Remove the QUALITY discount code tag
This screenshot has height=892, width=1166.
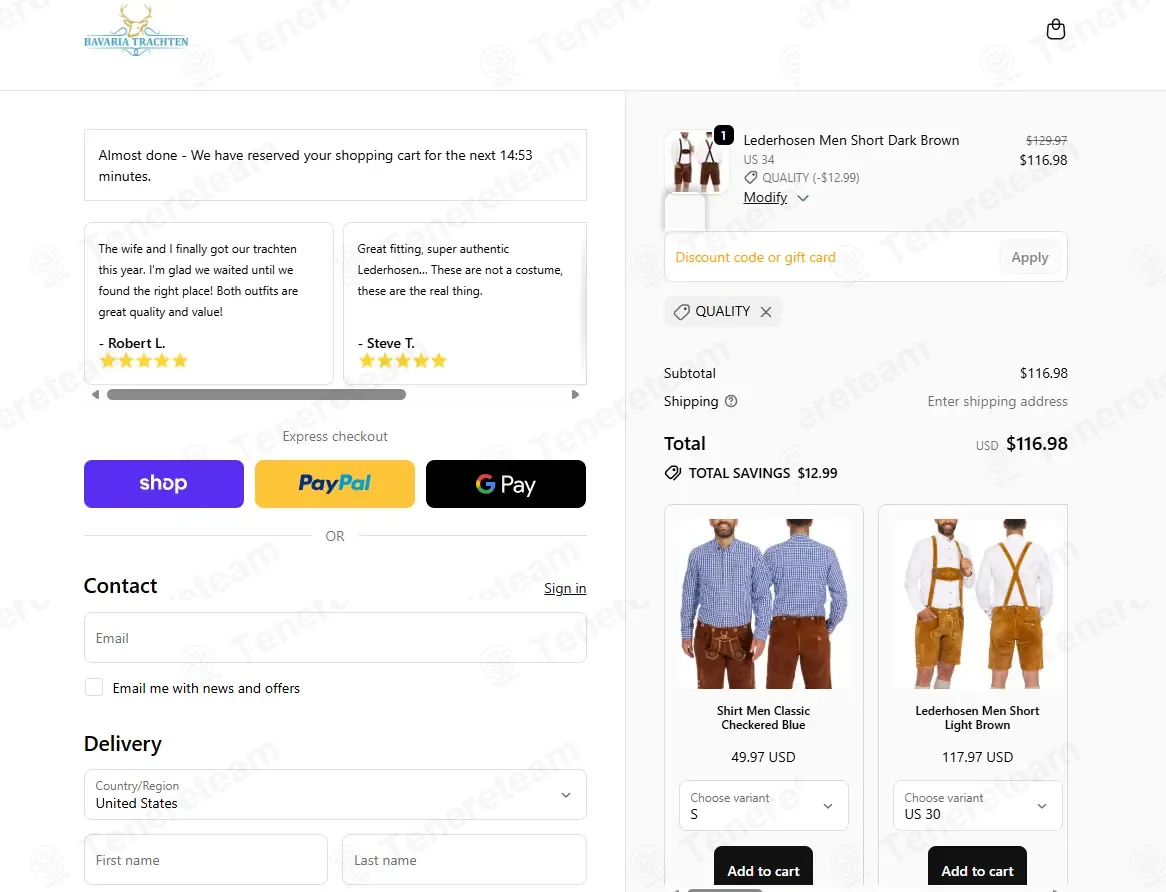(766, 312)
